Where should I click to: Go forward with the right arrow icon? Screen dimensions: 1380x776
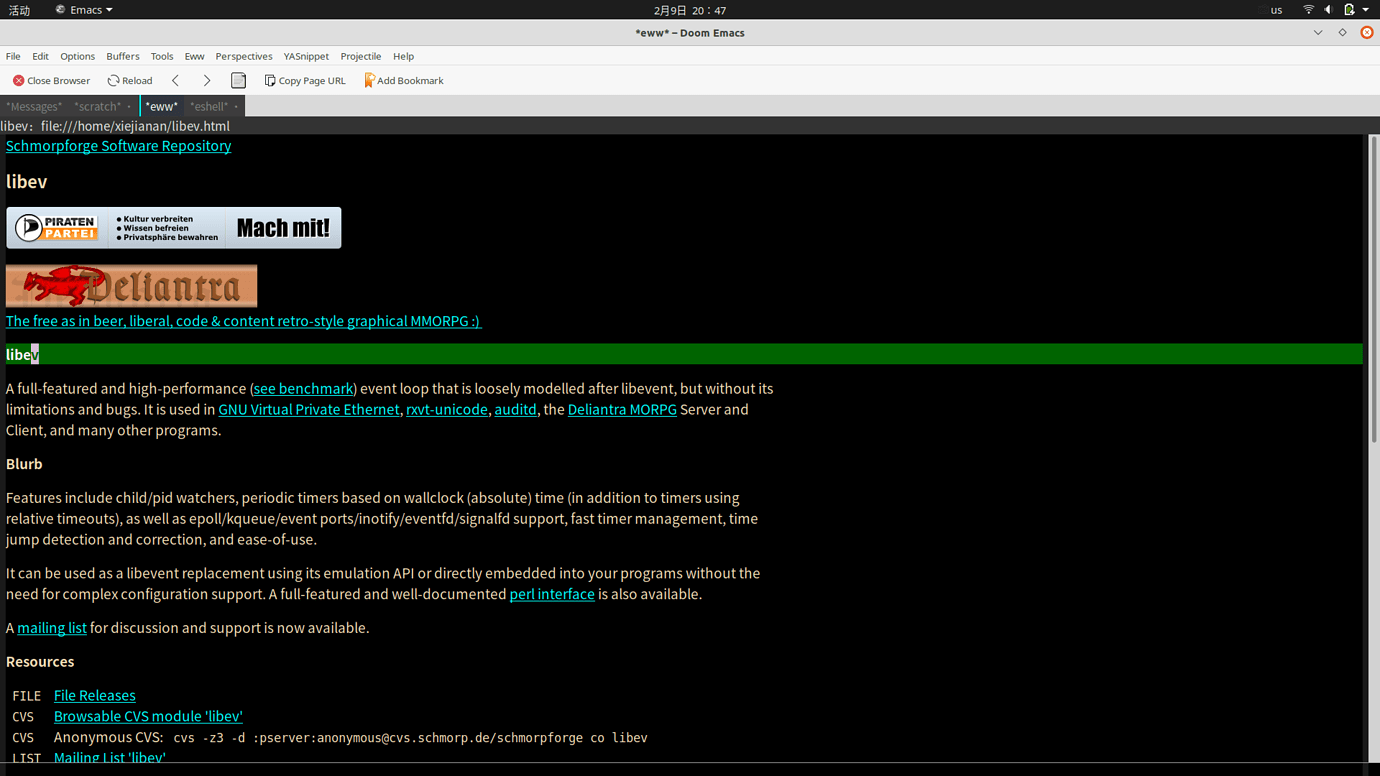point(207,81)
